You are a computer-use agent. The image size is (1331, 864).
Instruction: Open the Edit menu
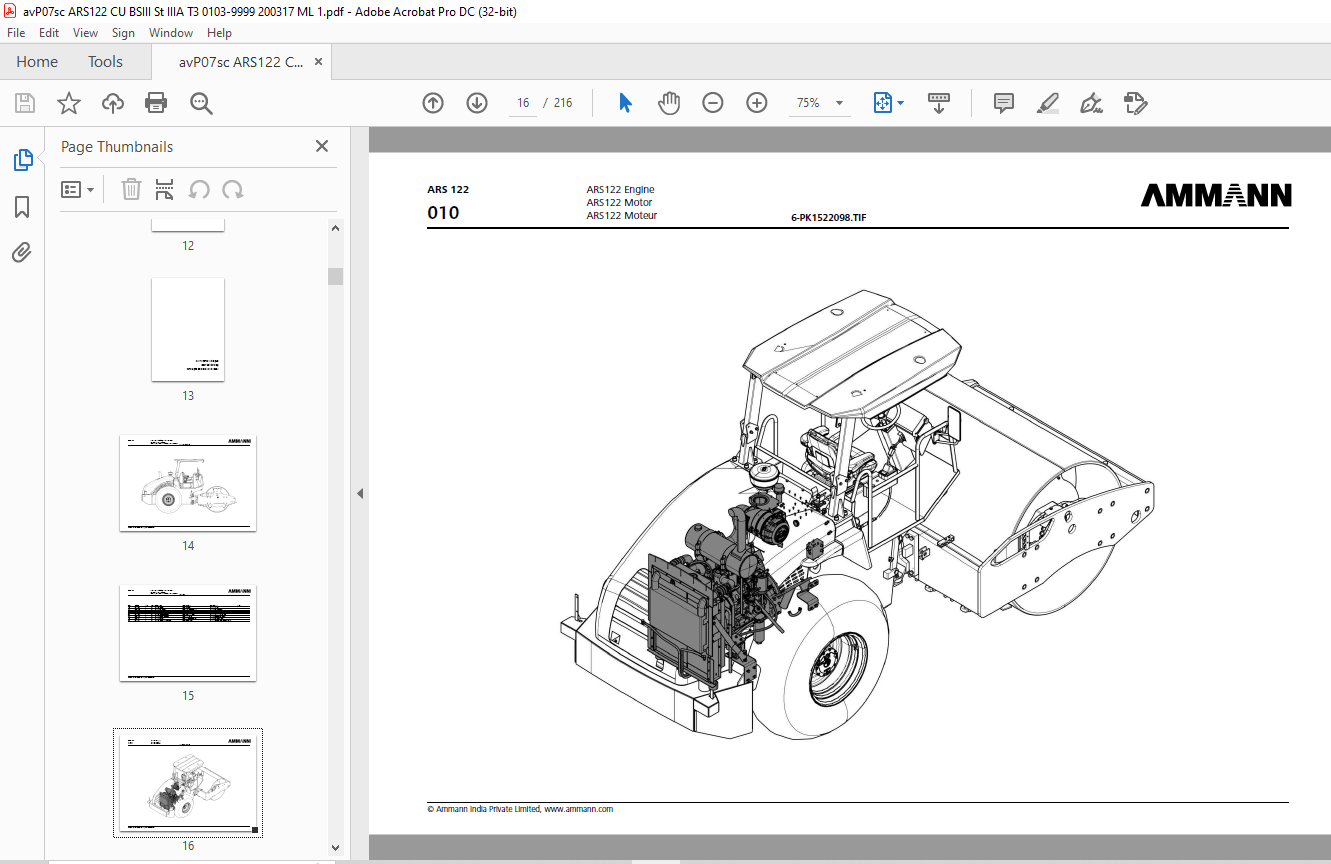click(x=49, y=33)
